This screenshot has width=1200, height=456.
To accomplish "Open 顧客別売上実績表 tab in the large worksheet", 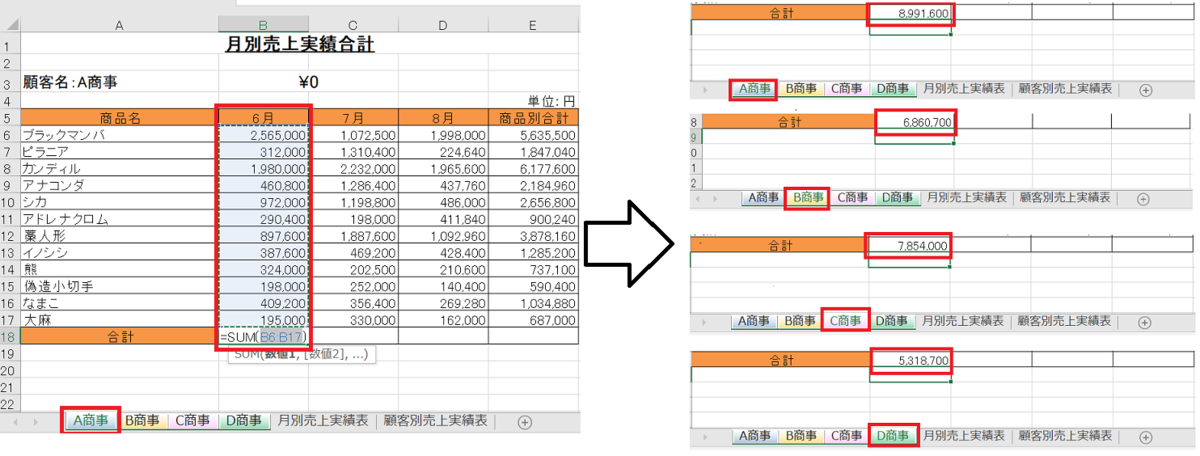I will click(438, 422).
